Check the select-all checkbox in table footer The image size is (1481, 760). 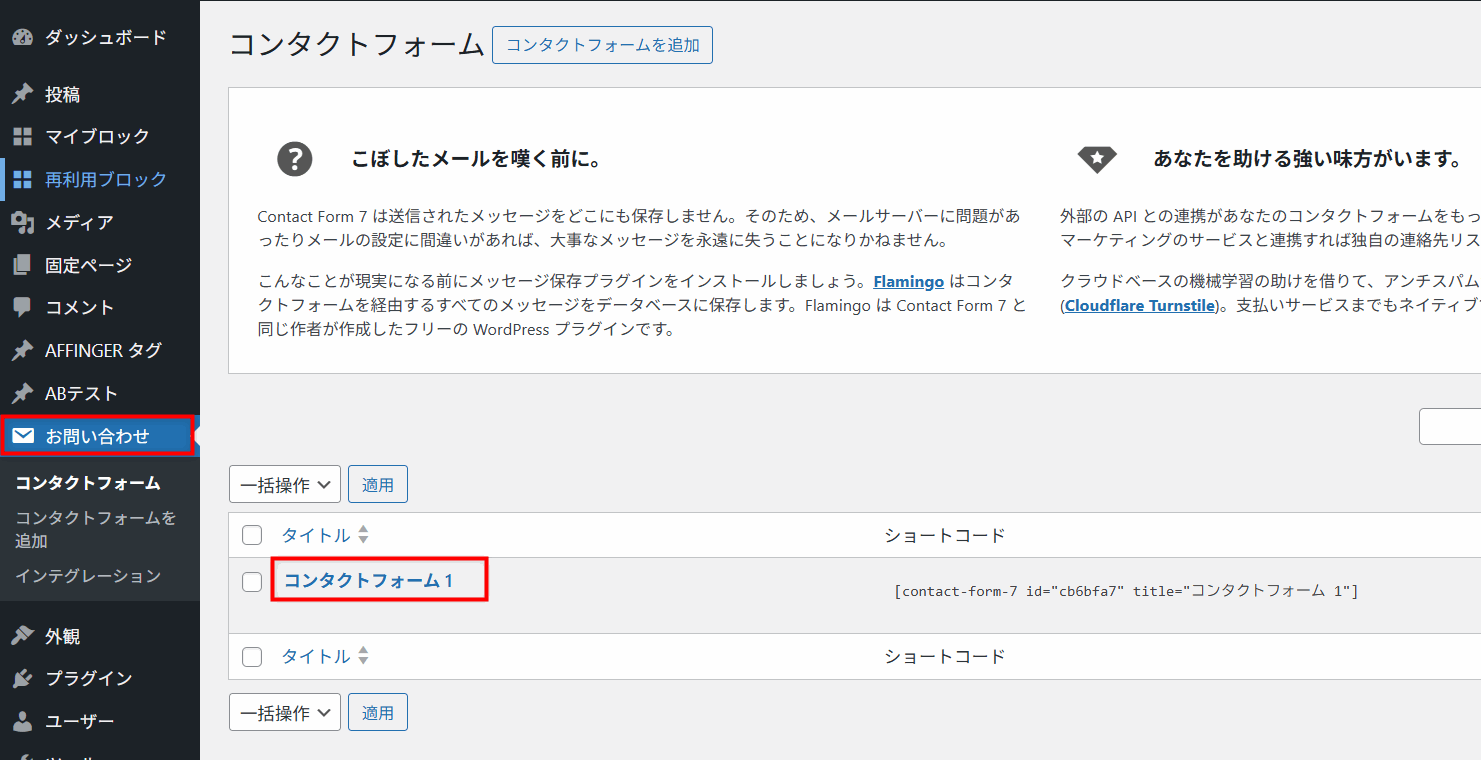pyautogui.click(x=252, y=657)
